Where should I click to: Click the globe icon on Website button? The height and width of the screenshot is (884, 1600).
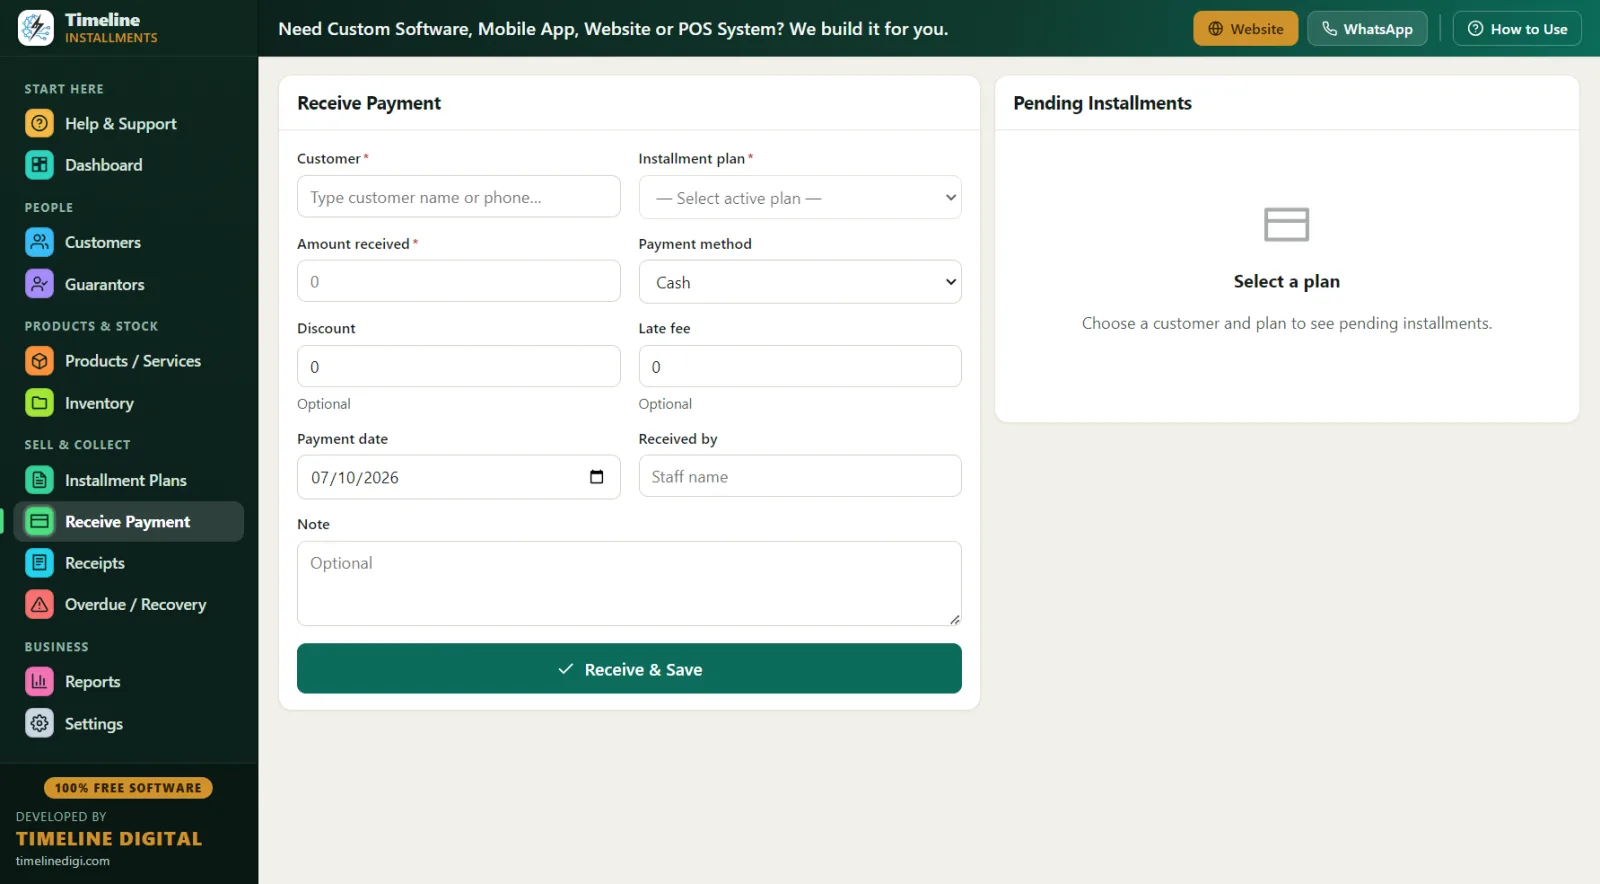tap(1216, 29)
